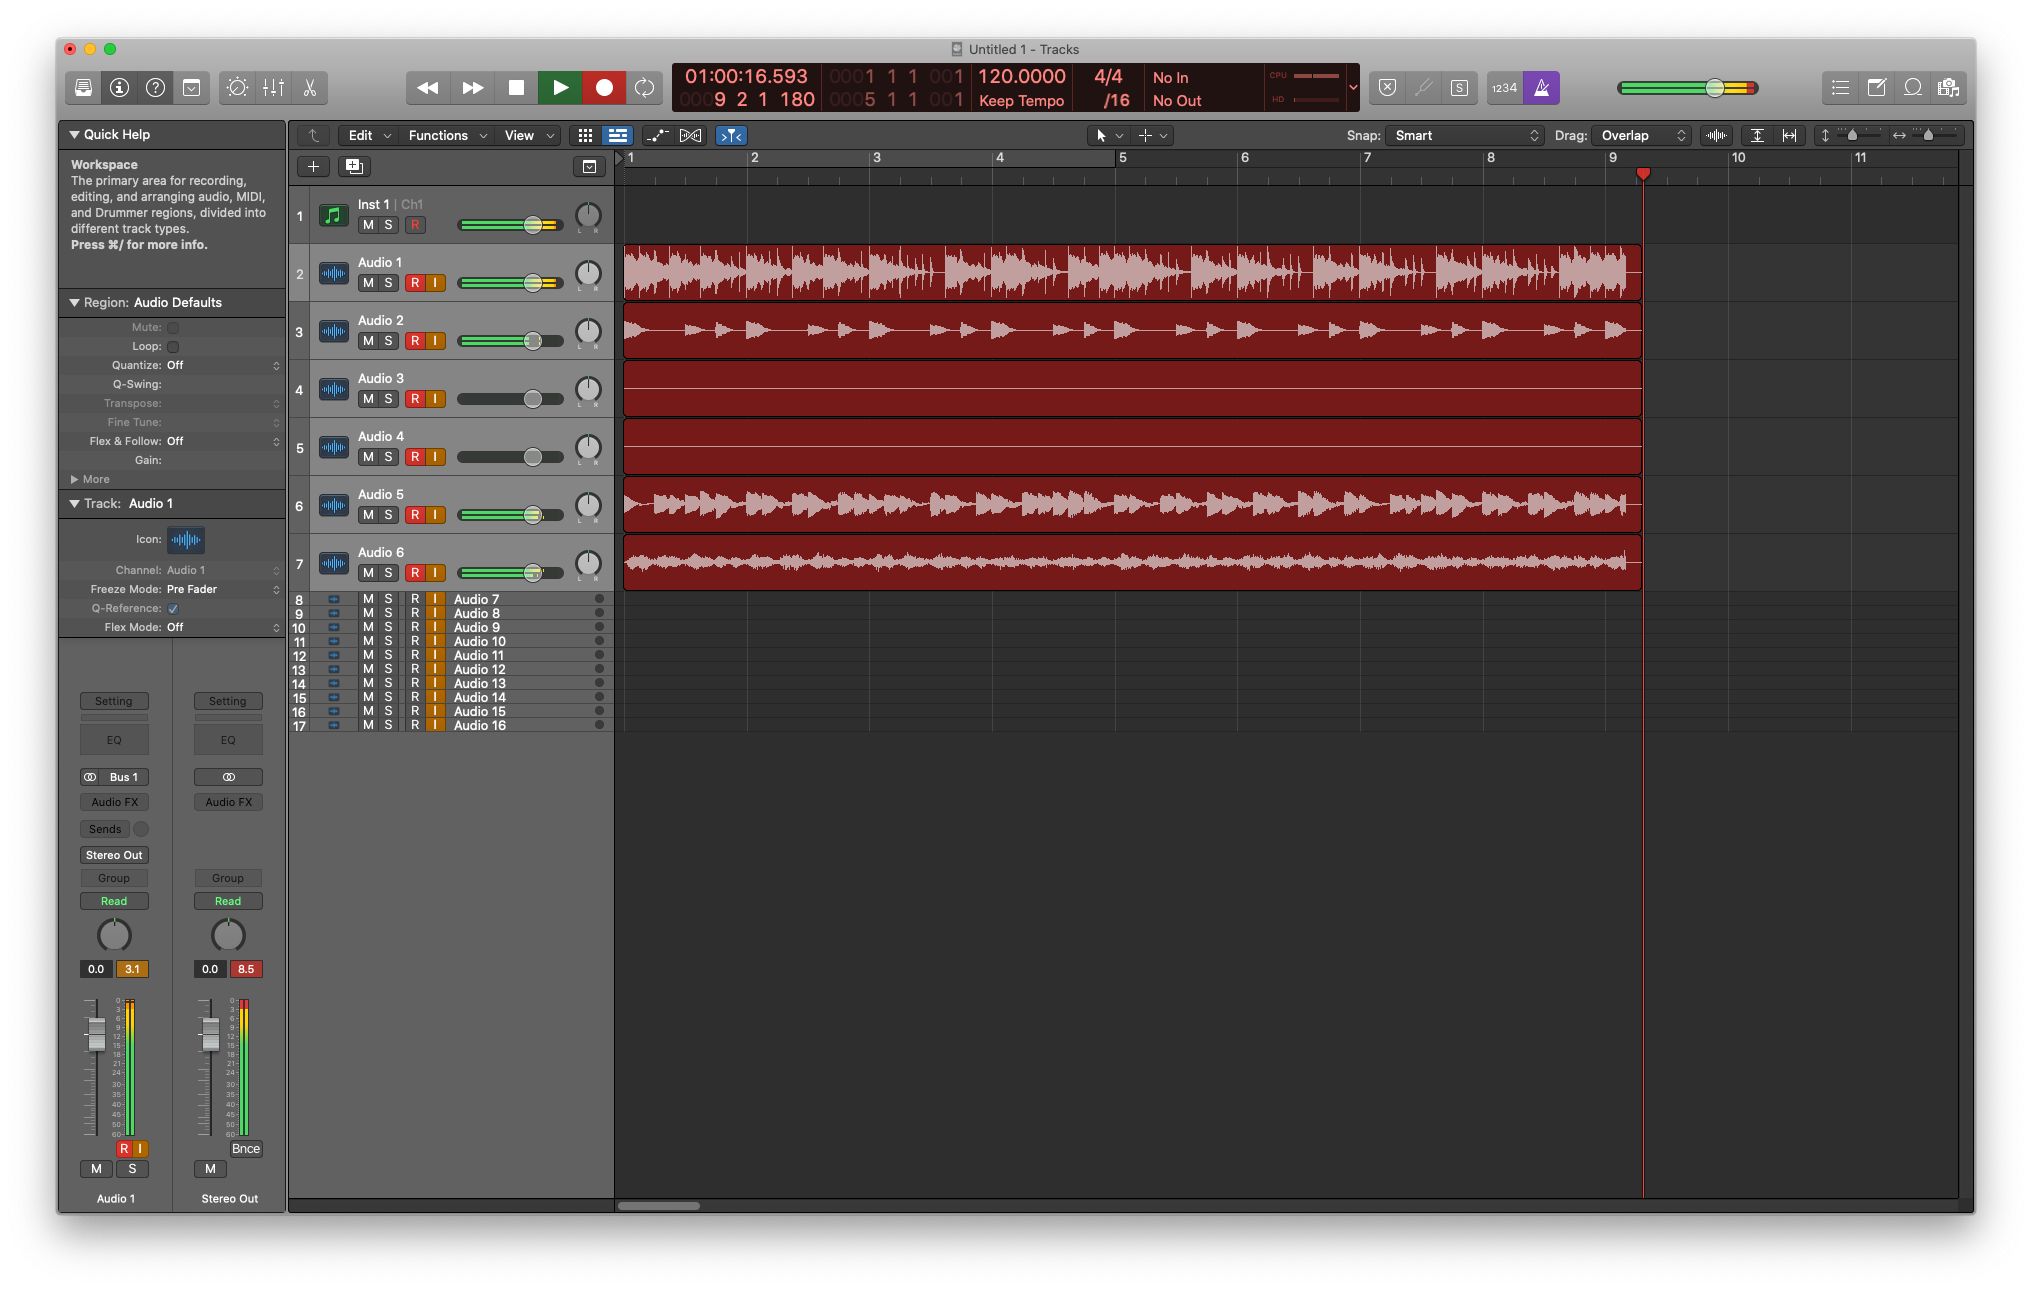Toggle the Catch Playhead button
Screen dimensions: 2032x1289
pos(731,135)
